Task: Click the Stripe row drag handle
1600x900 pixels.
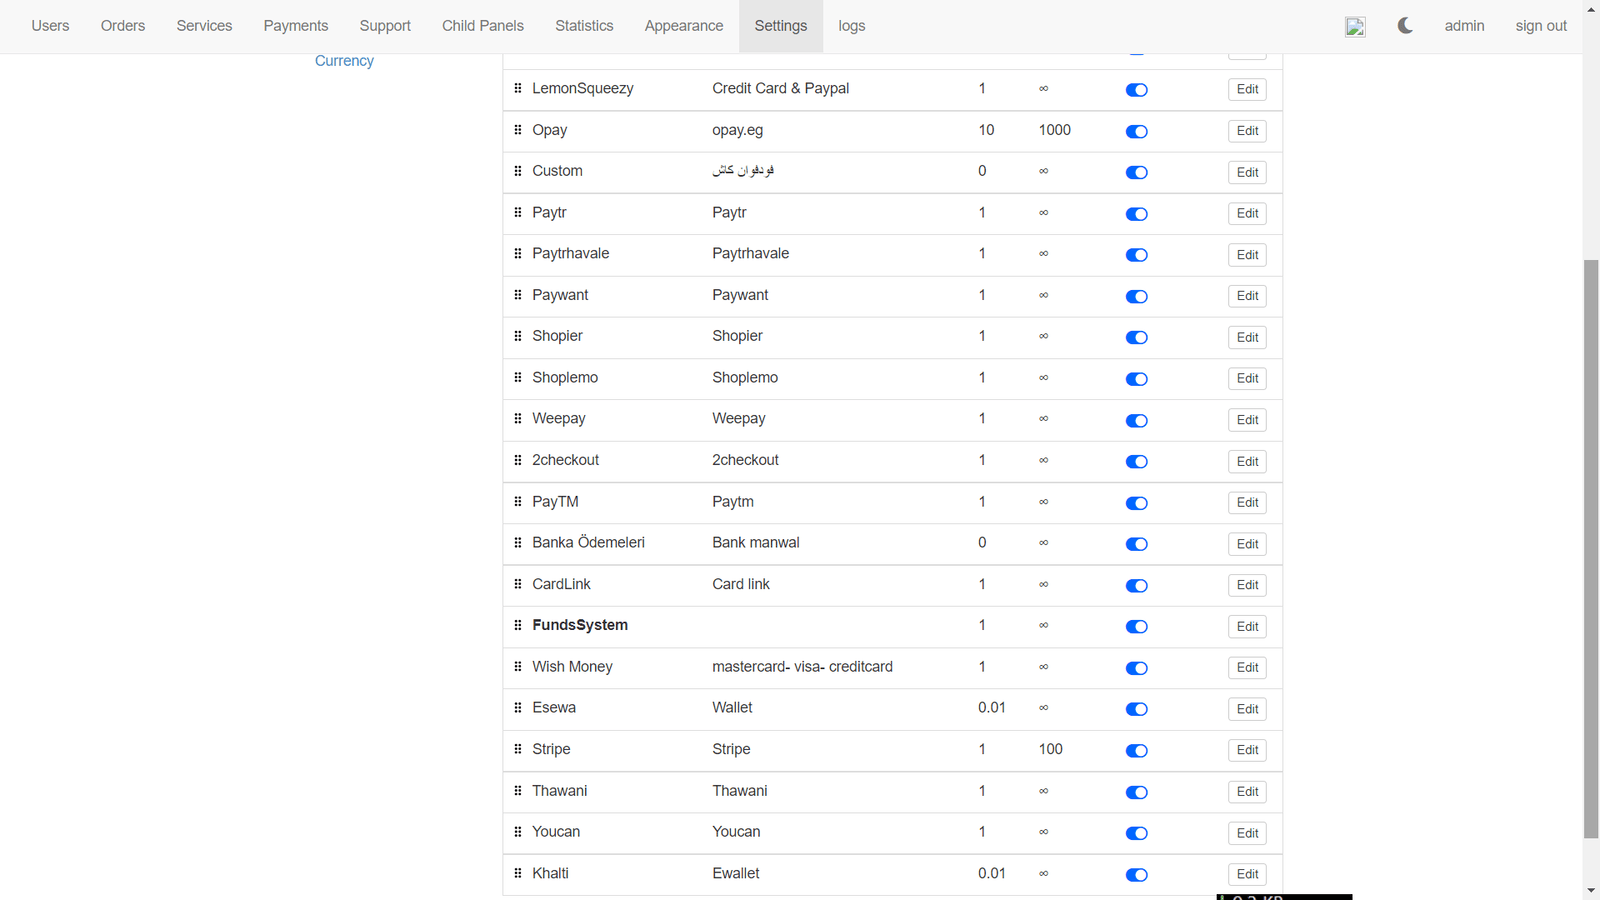Action: pos(518,749)
